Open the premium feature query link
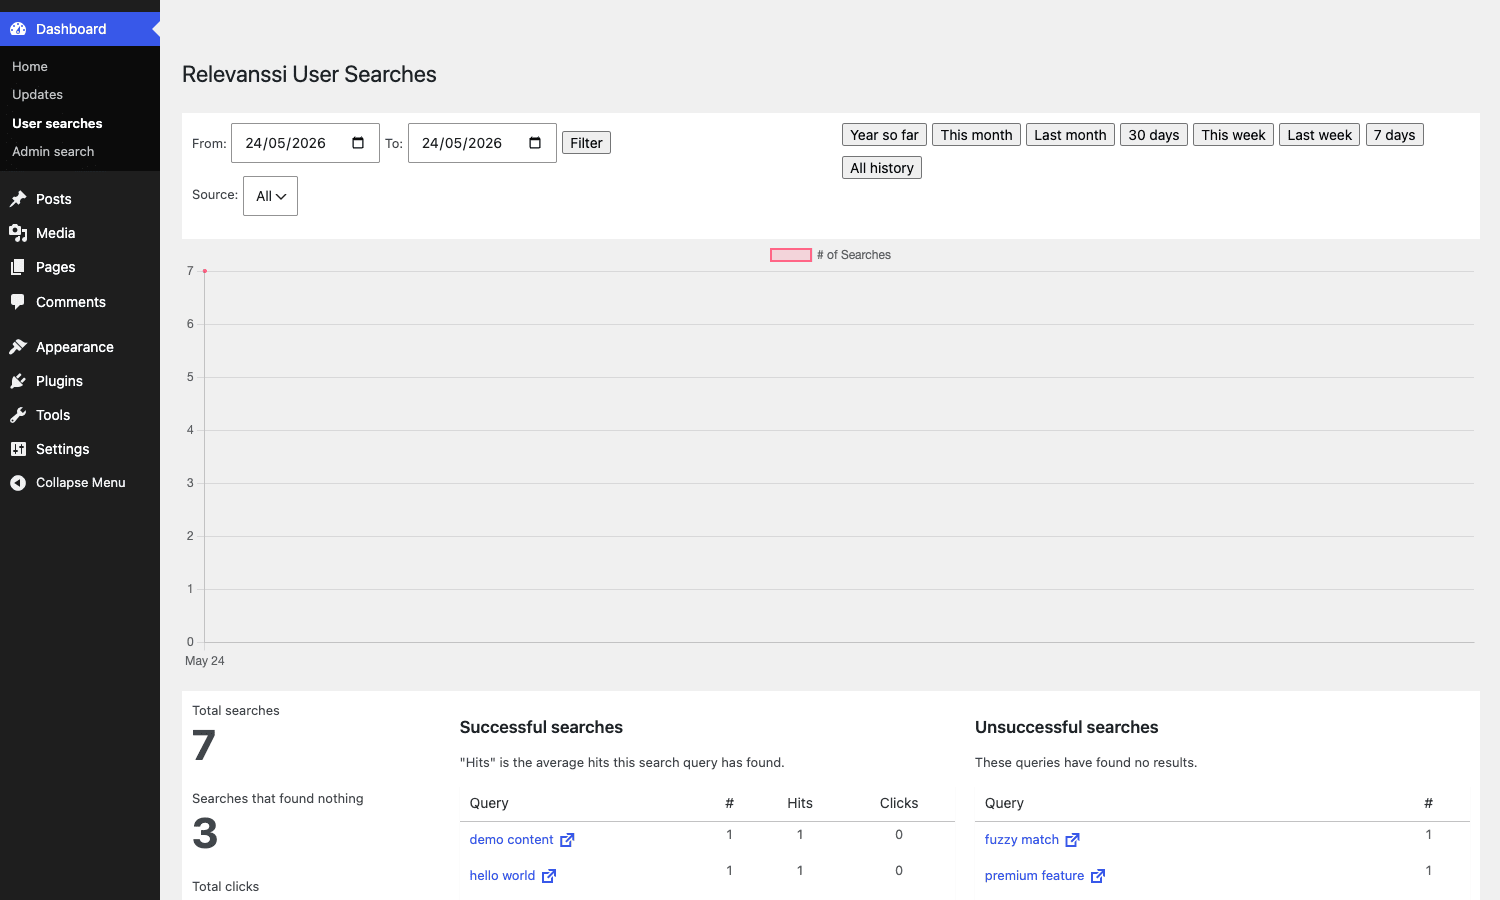Image resolution: width=1500 pixels, height=900 pixels. 1034,876
